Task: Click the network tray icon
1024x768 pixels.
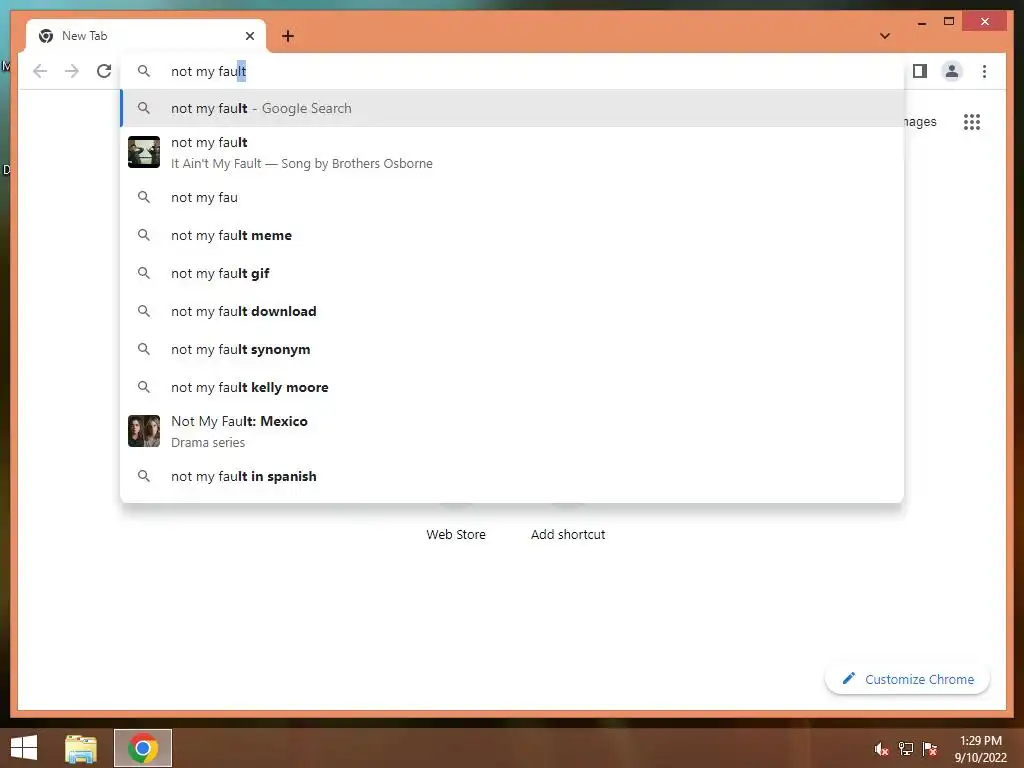Action: [x=906, y=749]
